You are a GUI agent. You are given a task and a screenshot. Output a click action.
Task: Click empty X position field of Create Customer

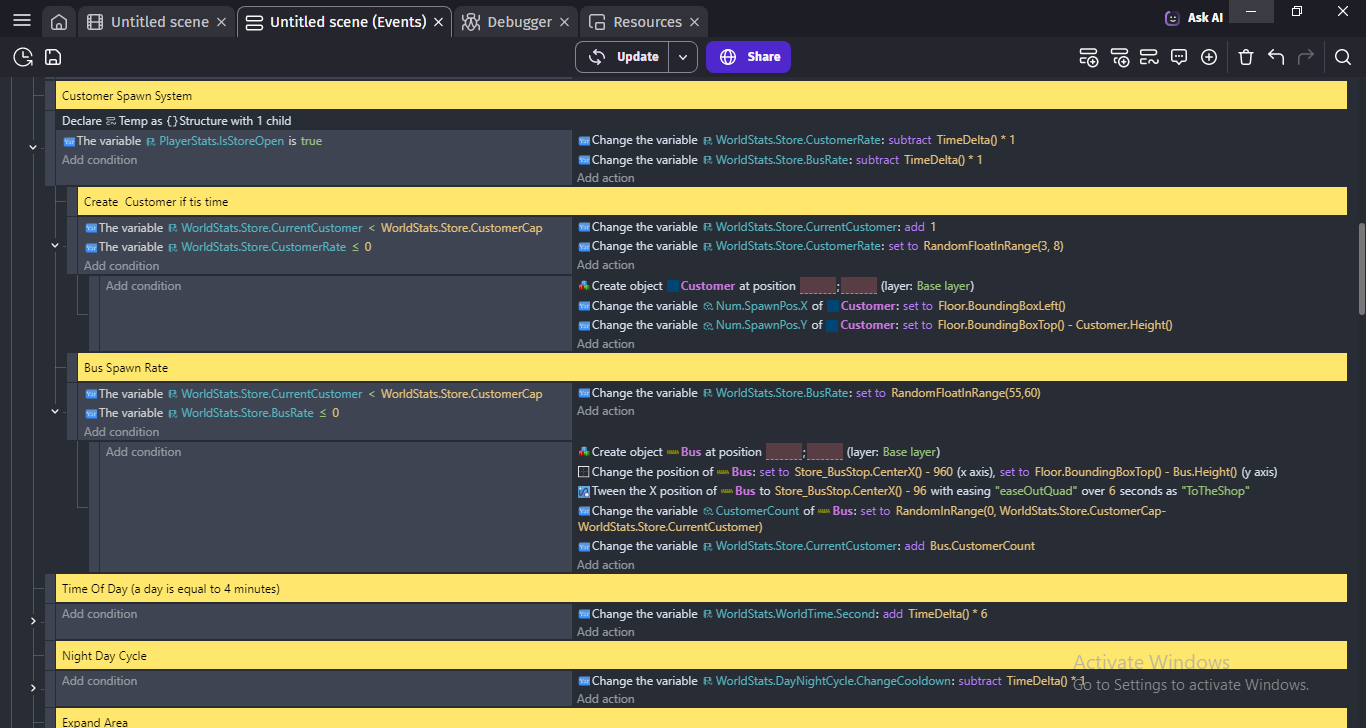click(x=818, y=286)
